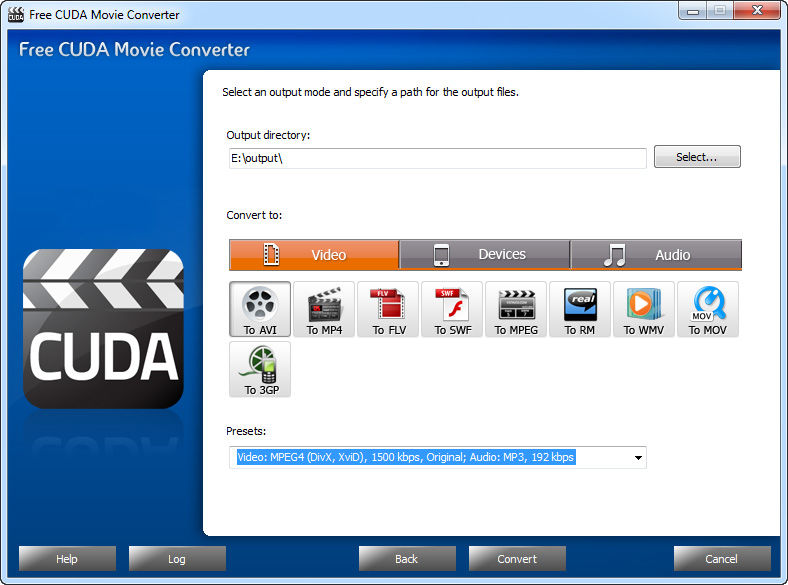Open the Log button
Screen dimensions: 788x585
[177, 559]
